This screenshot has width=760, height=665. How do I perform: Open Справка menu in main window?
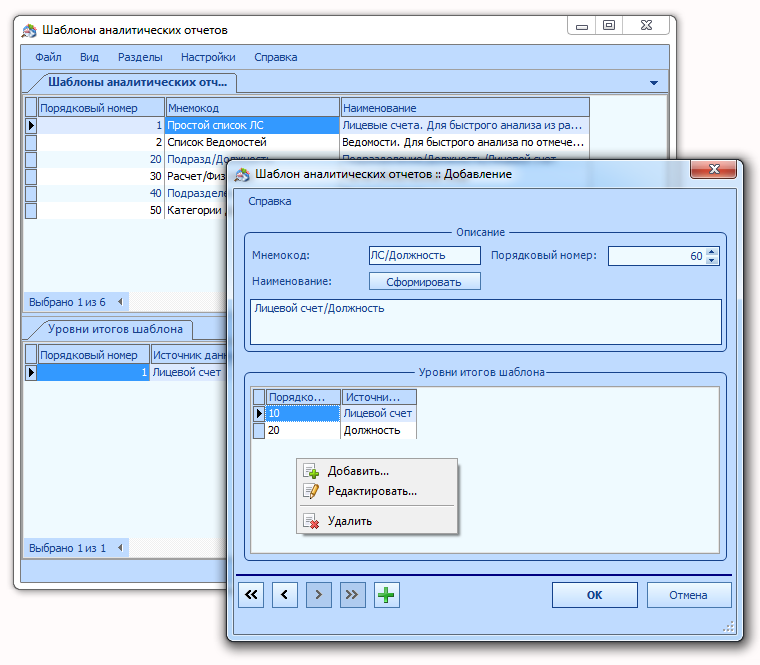276,57
